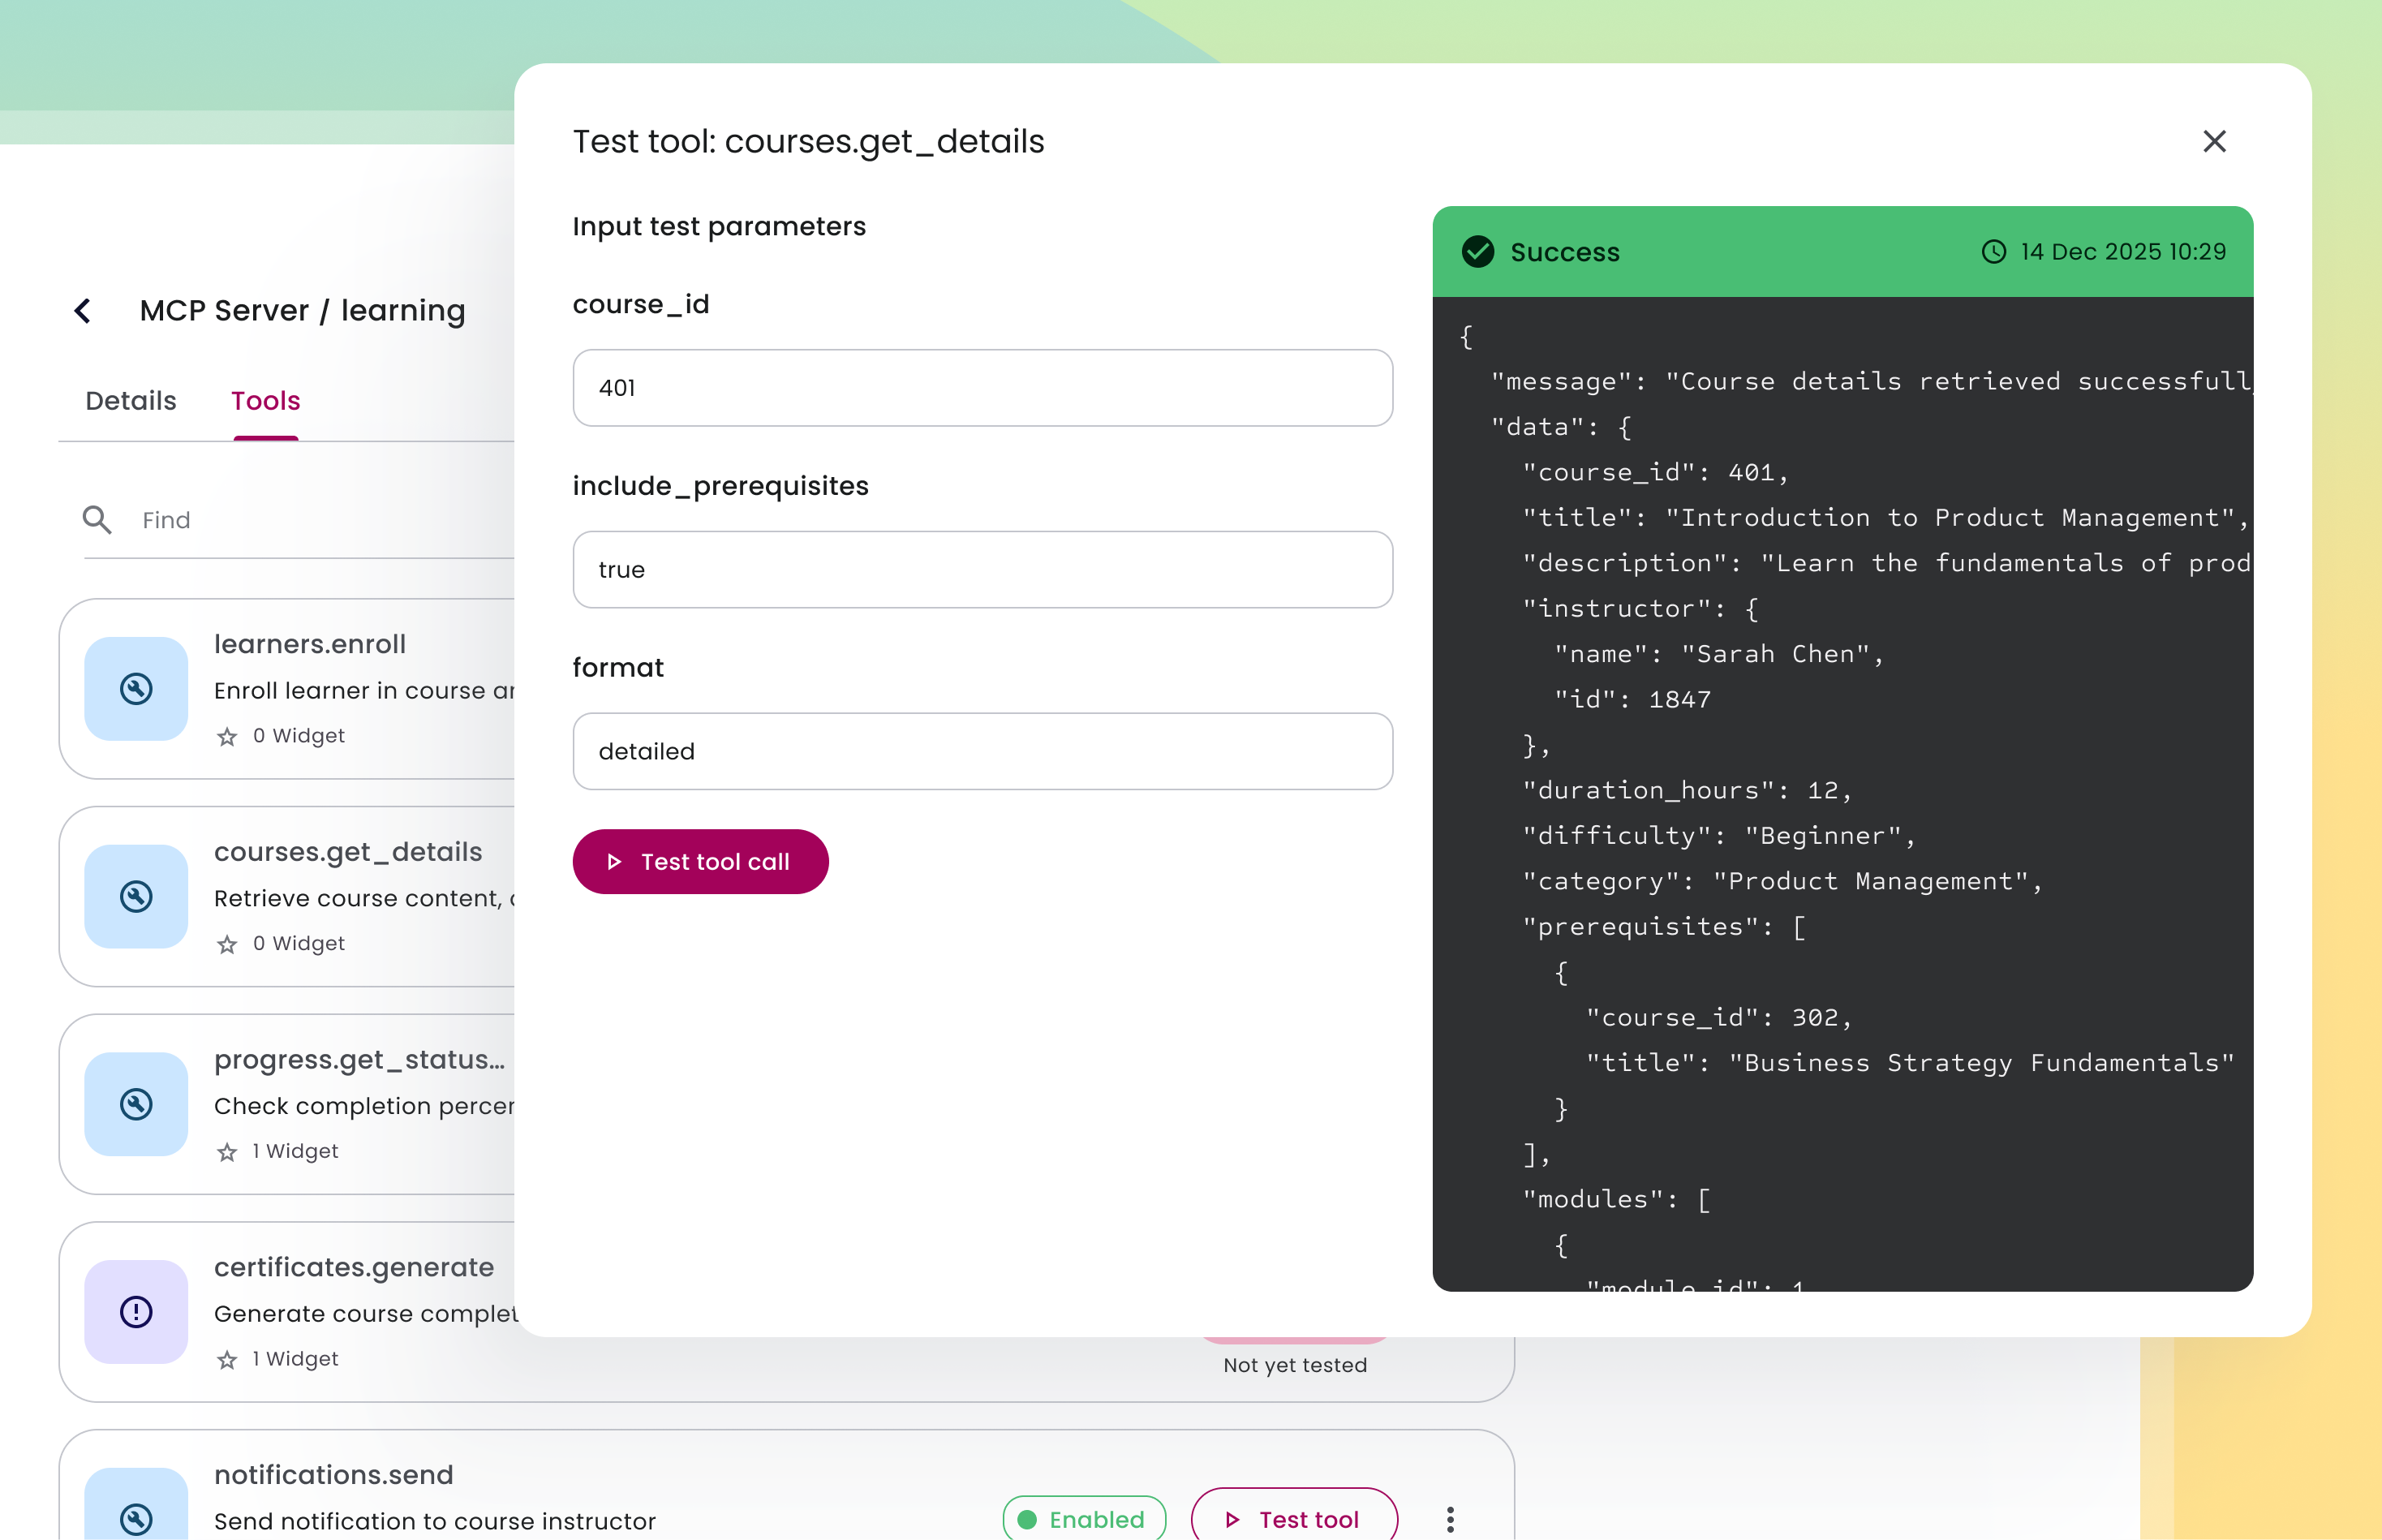Click the learners.enroll tool icon
Viewport: 2382px width, 1540px height.
pyautogui.click(x=136, y=689)
